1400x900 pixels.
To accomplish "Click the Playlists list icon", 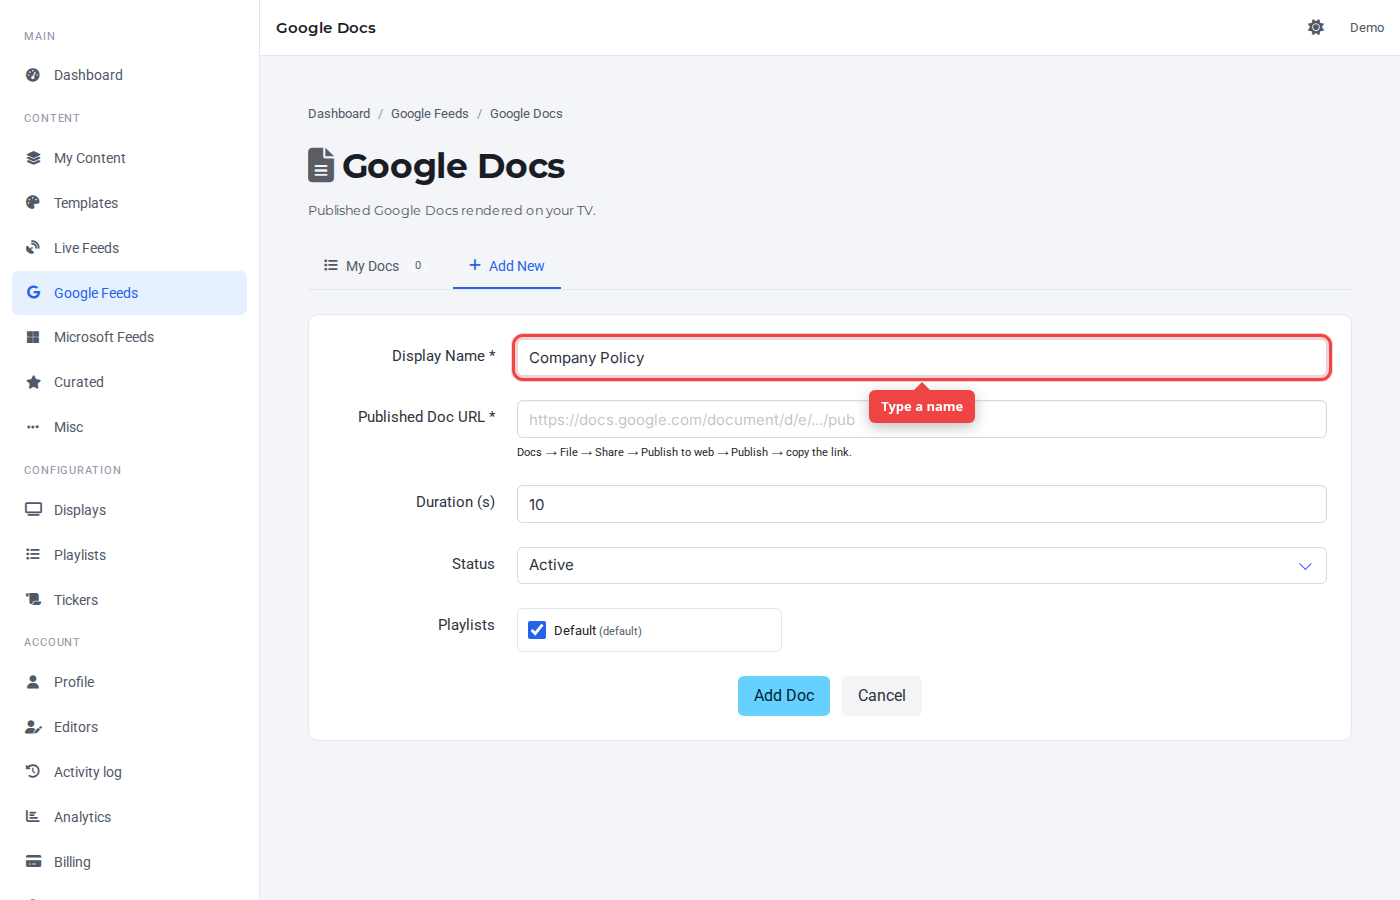I will pyautogui.click(x=33, y=555).
